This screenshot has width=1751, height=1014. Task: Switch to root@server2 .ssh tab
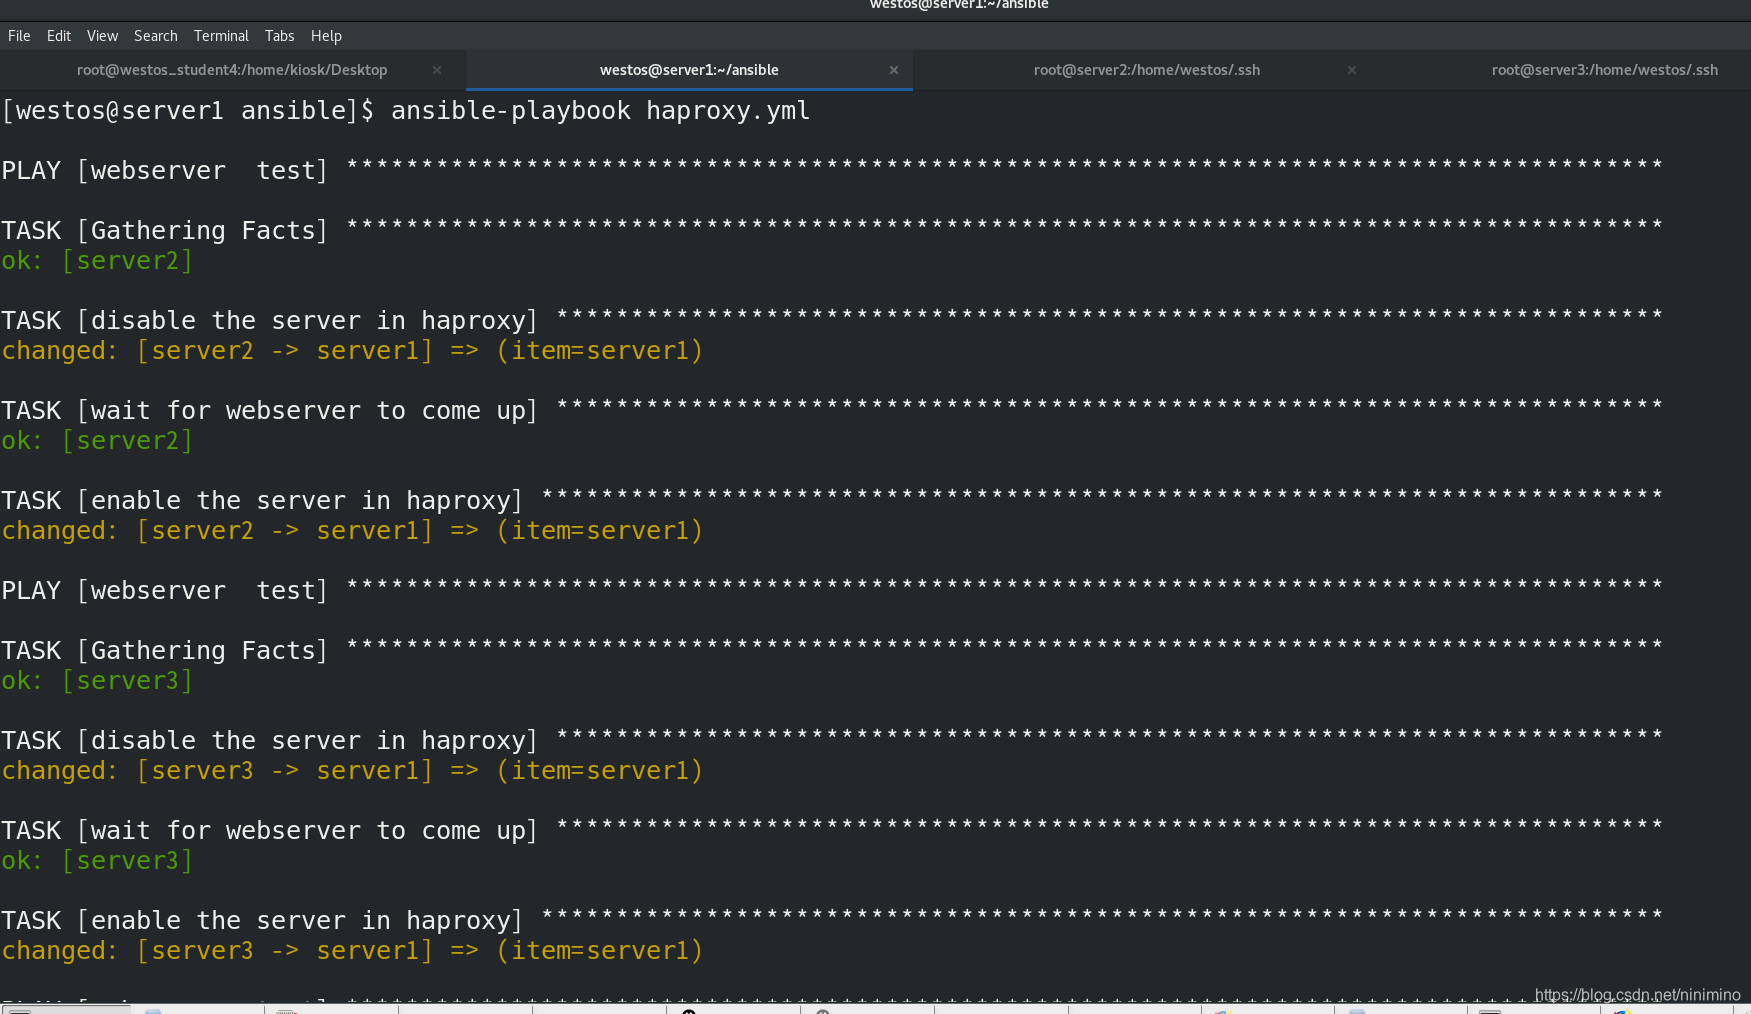(x=1147, y=70)
